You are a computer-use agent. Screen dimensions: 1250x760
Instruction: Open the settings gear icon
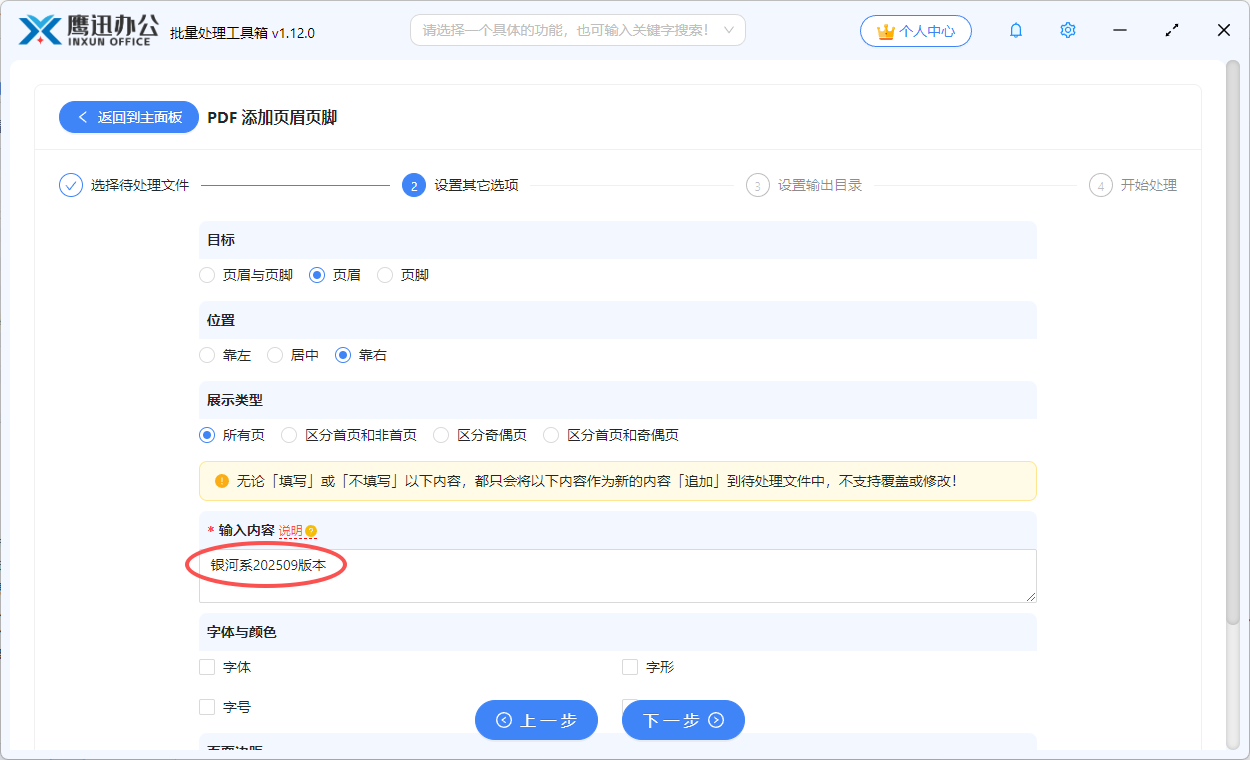(x=1067, y=30)
